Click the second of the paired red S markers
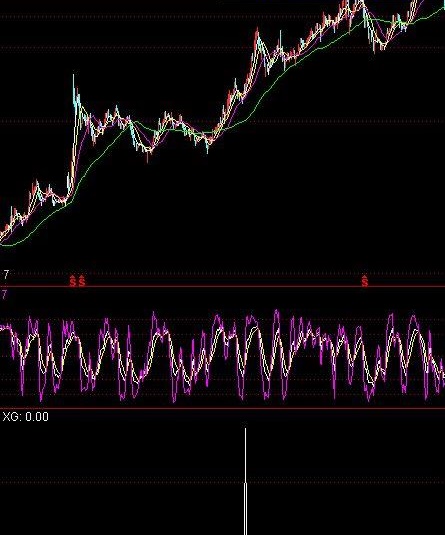445x535 pixels. pos(82,281)
